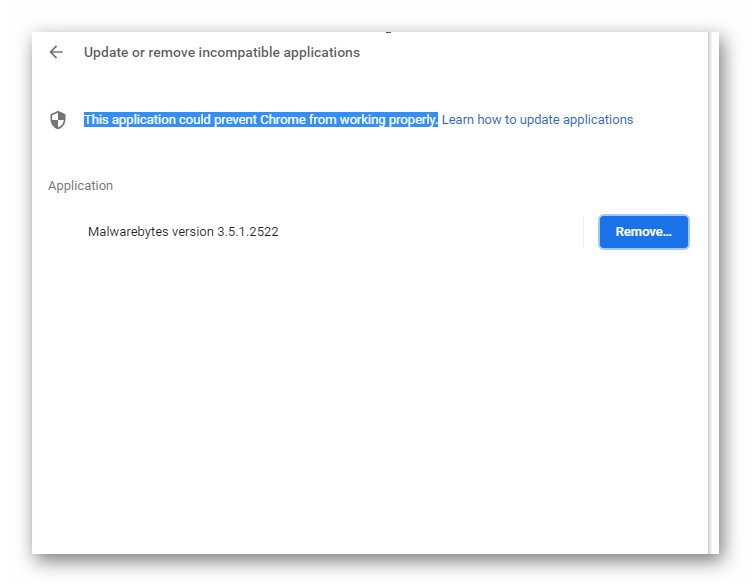This screenshot has width=751, height=586.
Task: Select the 'Malwarebytes version 3.5.1.2522' text
Action: [x=183, y=231]
